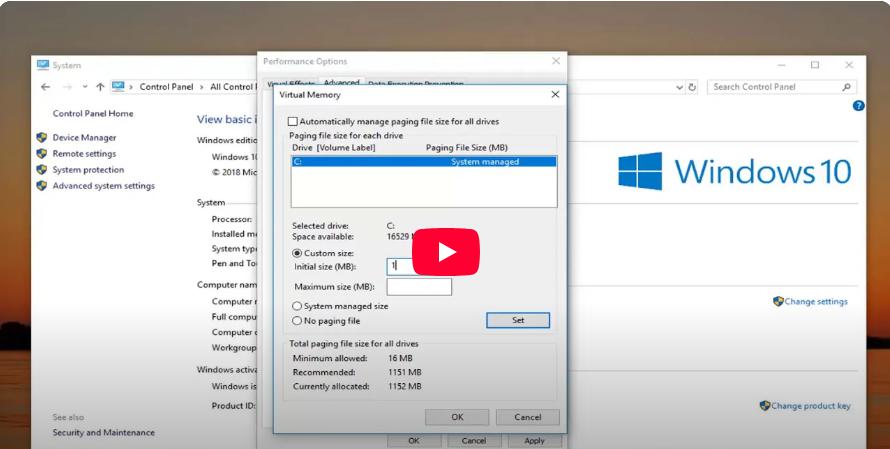Click the Change product key link
This screenshot has height=449, width=890.
(x=811, y=406)
